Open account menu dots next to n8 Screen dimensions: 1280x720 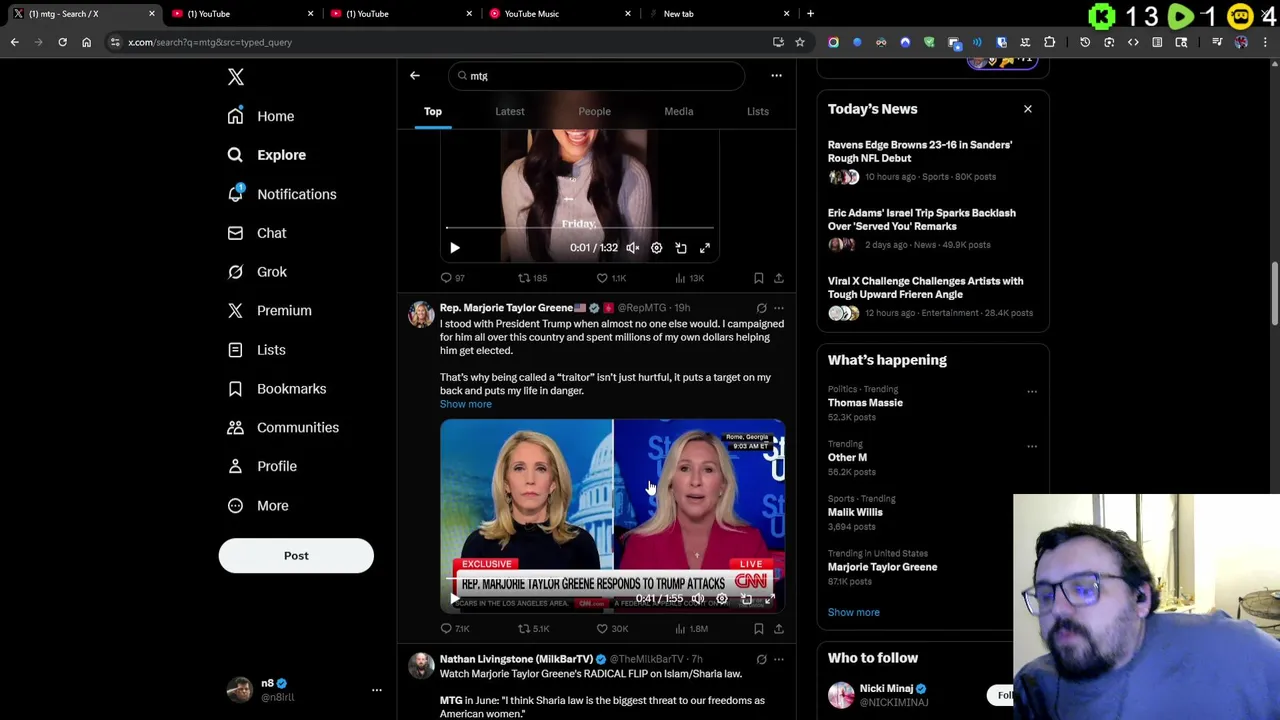click(x=377, y=690)
